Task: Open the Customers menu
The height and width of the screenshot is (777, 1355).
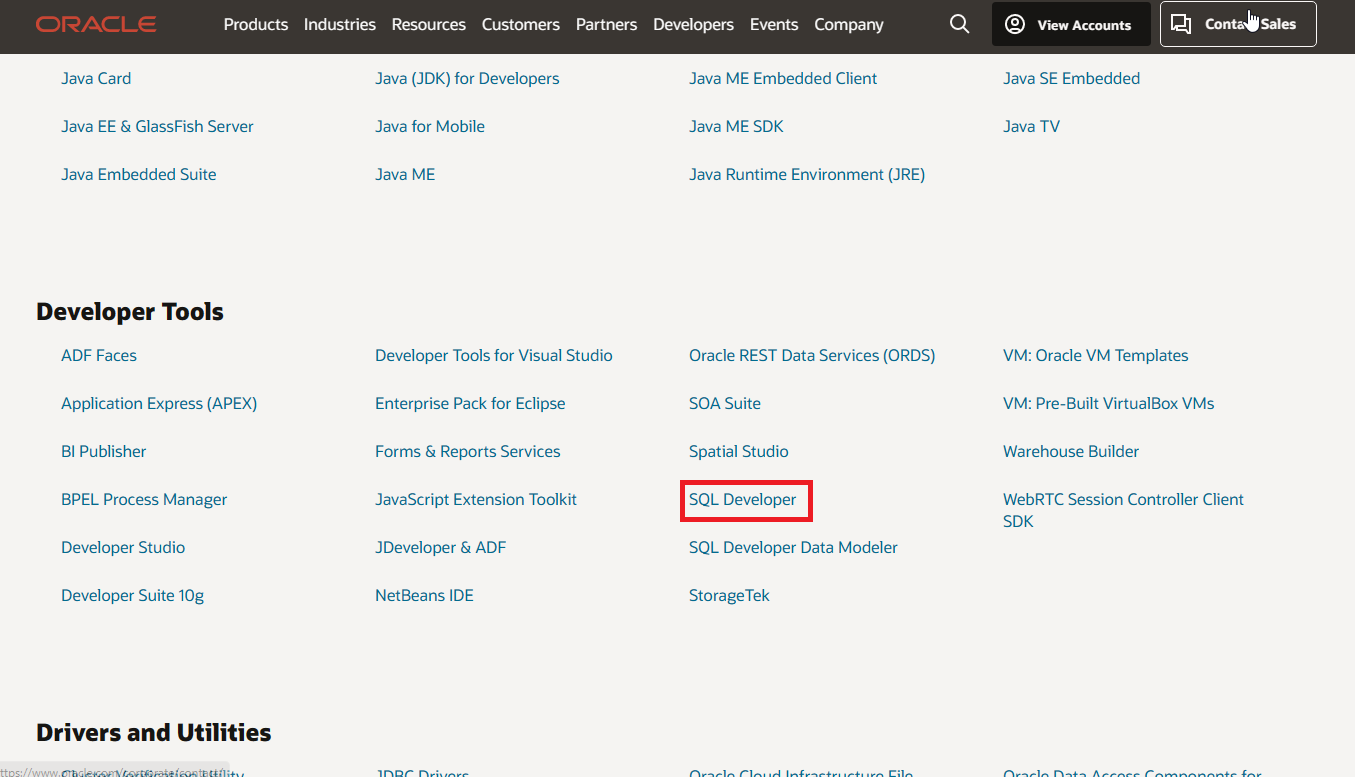Action: pos(521,24)
